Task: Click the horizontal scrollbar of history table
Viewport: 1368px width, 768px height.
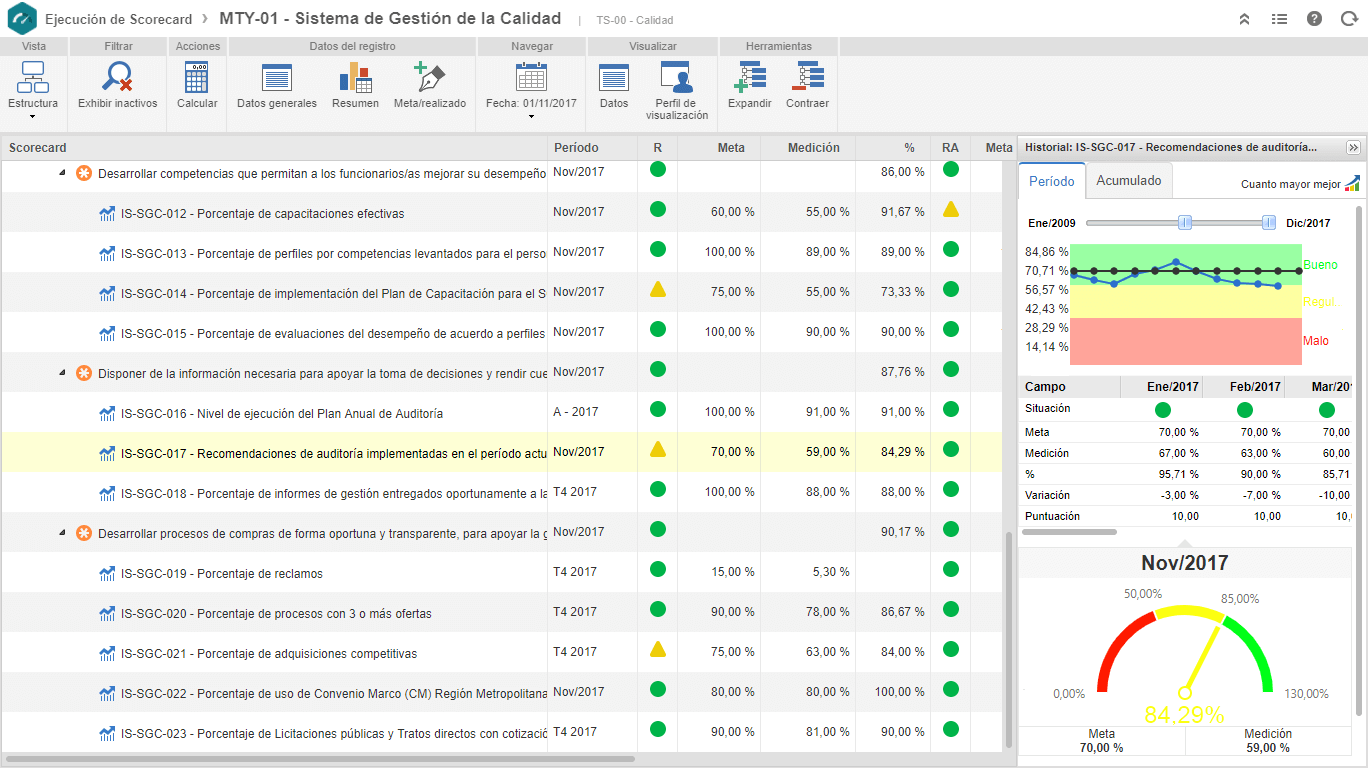Action: 1071,532
